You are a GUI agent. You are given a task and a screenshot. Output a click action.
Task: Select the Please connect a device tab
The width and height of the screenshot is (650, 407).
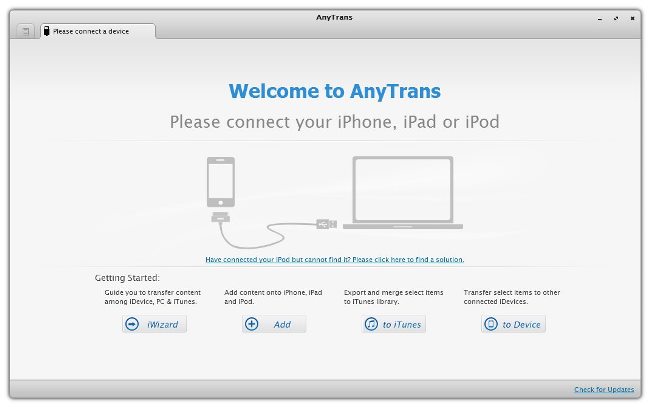[98, 31]
